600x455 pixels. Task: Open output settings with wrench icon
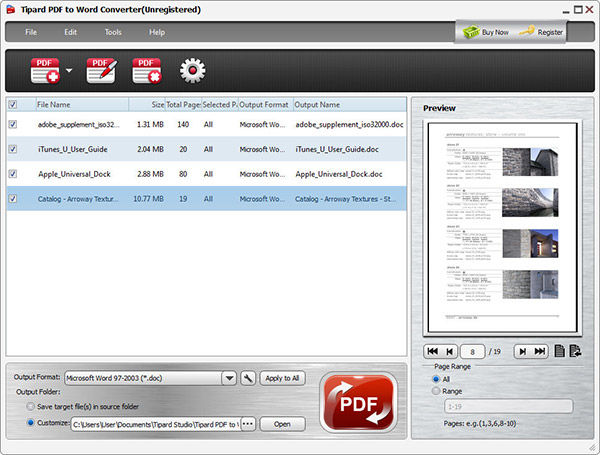(248, 378)
